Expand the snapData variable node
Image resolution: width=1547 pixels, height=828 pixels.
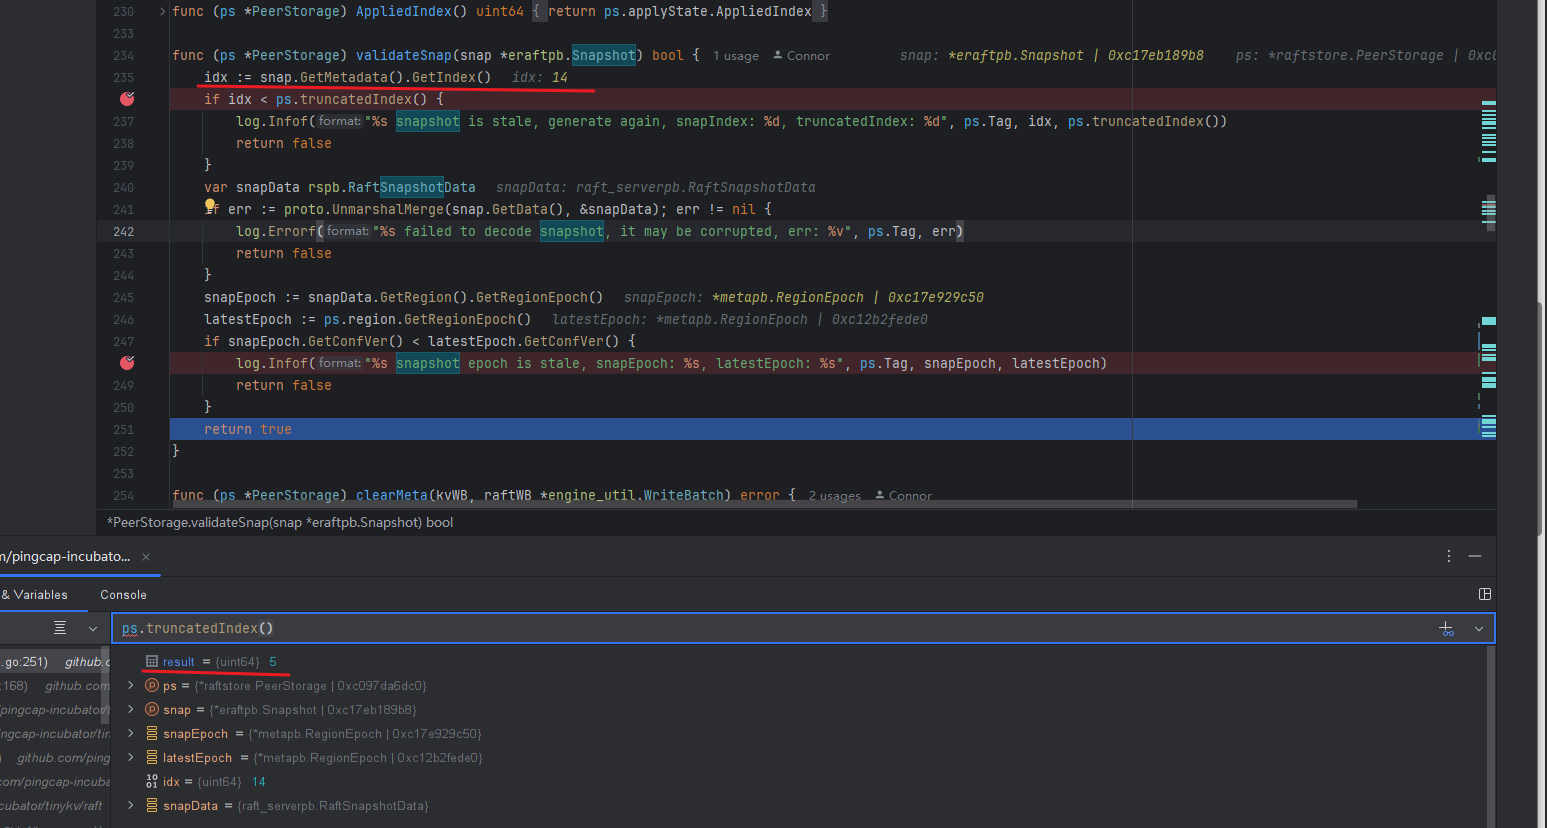coord(131,806)
